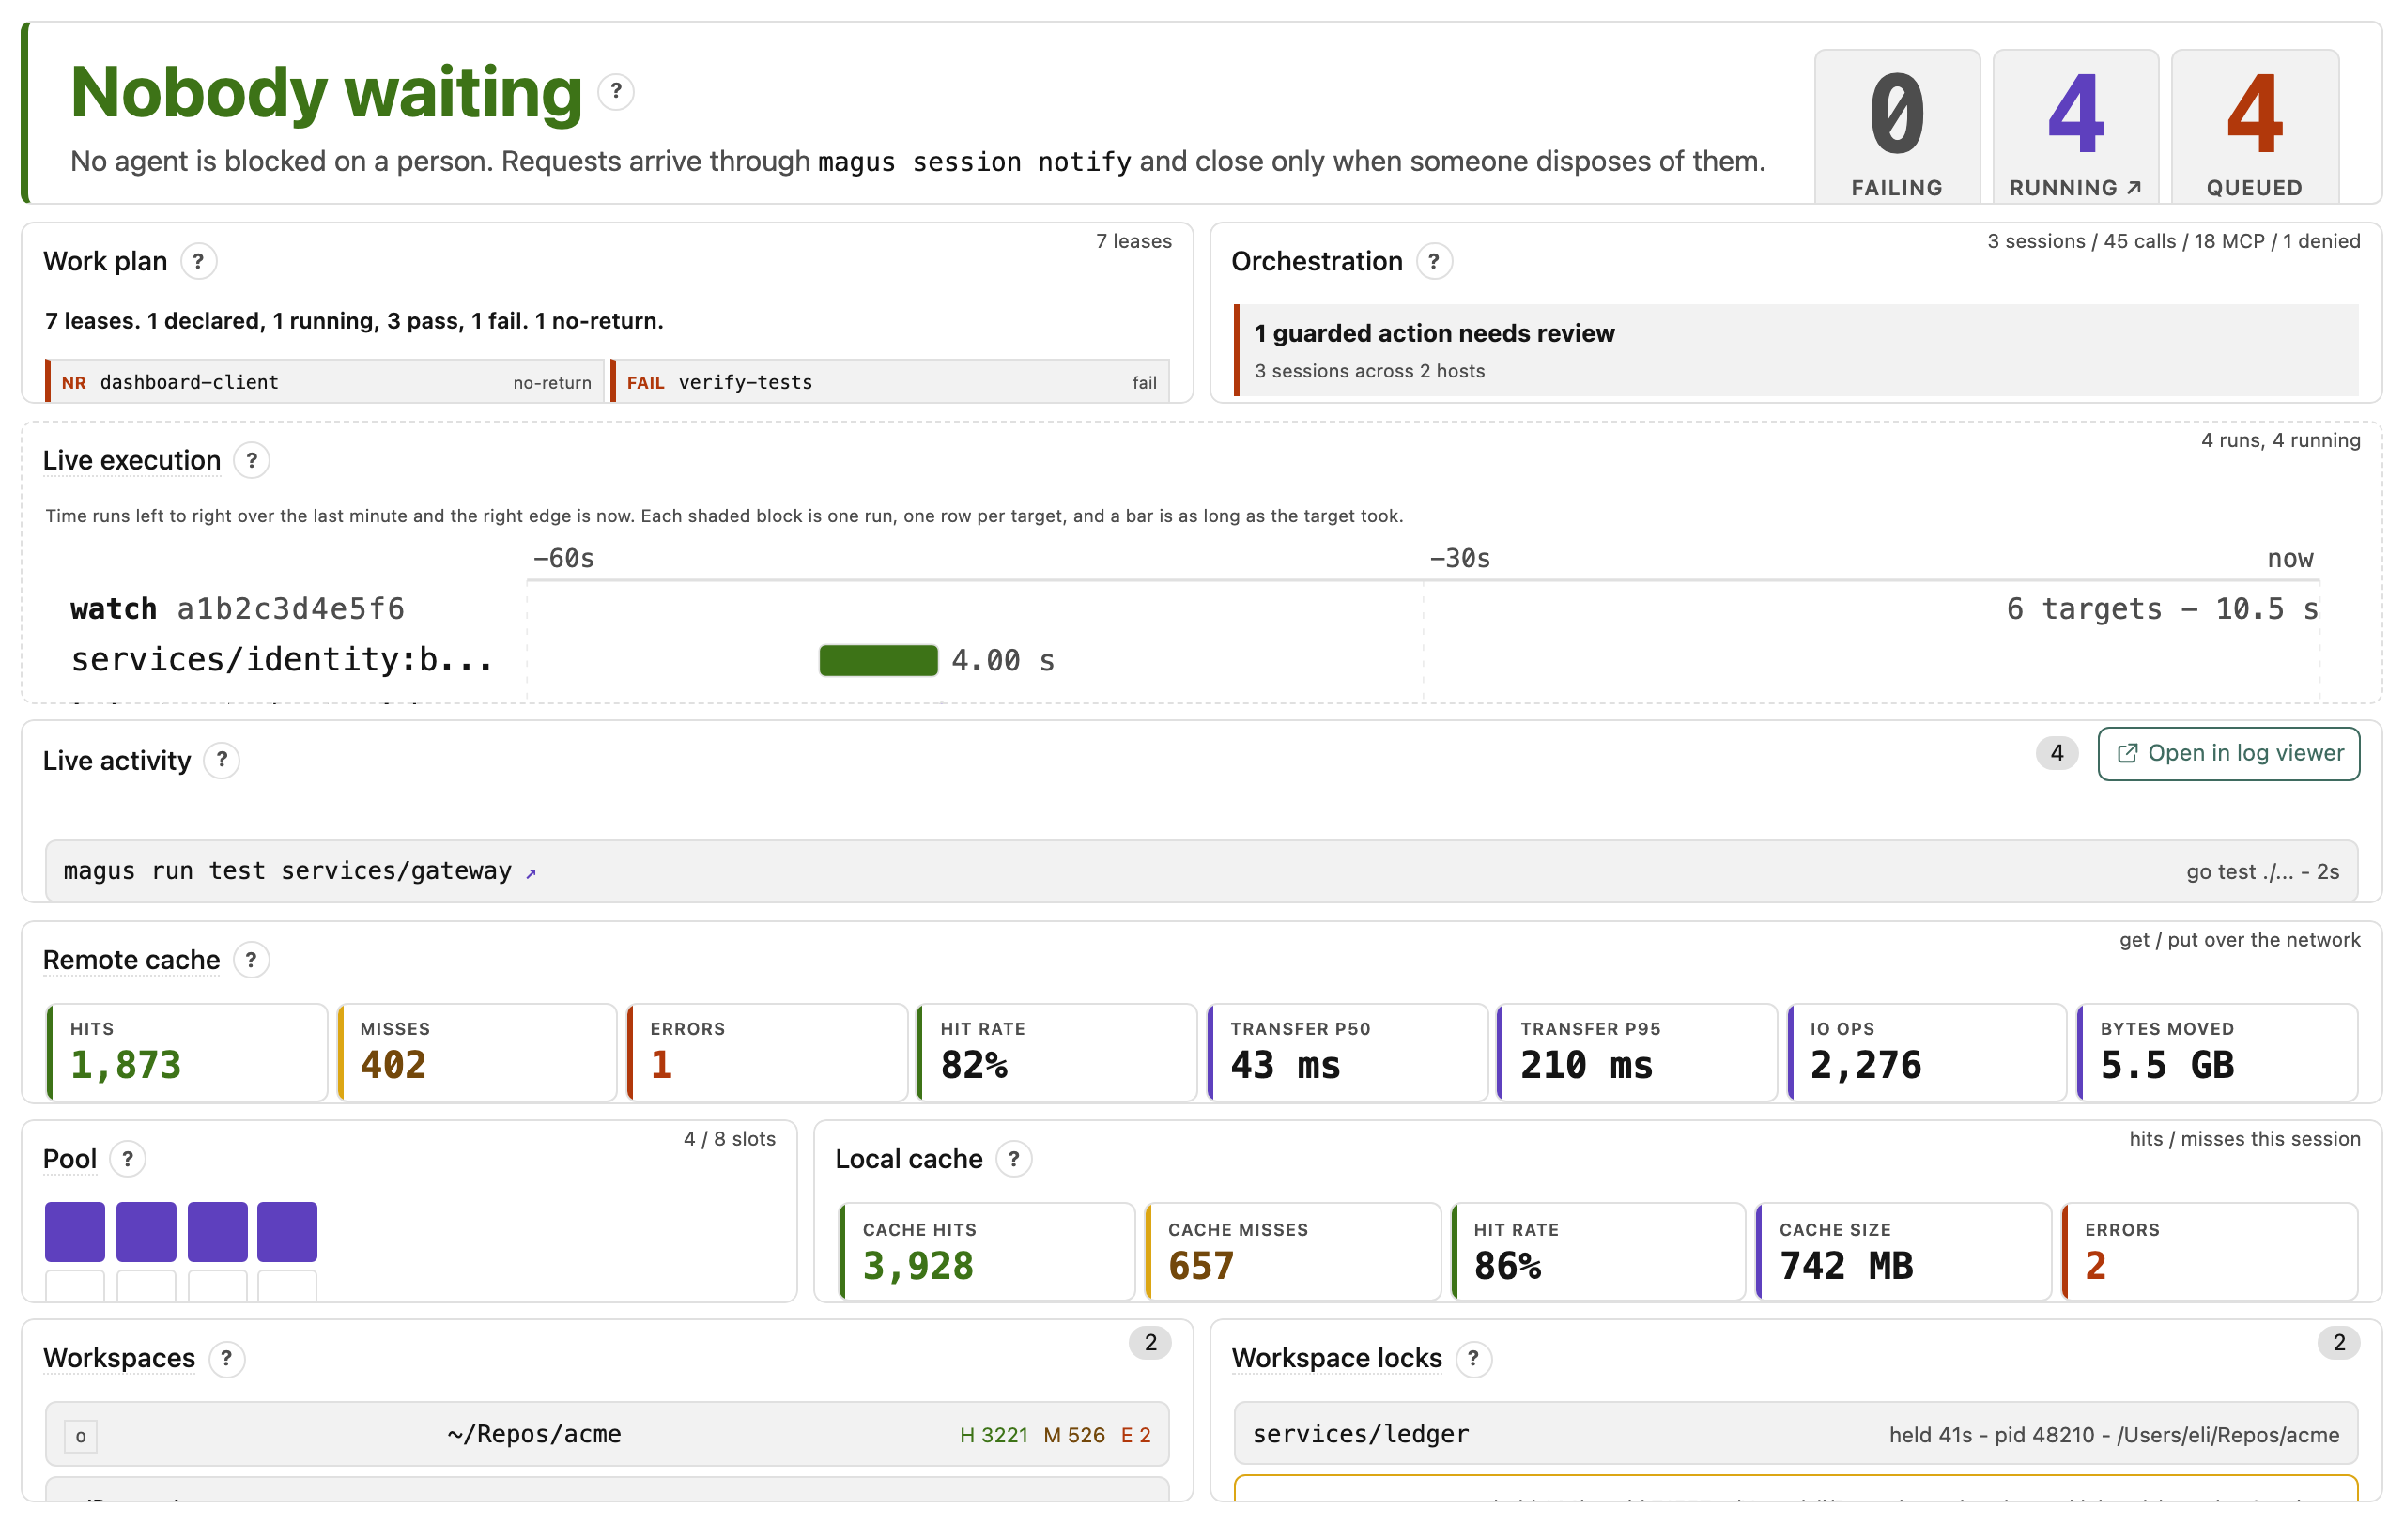Image resolution: width=2404 pixels, height=1540 pixels.
Task: Click the 'o' icon on ~/Repos/acme row
Action: [81, 1436]
